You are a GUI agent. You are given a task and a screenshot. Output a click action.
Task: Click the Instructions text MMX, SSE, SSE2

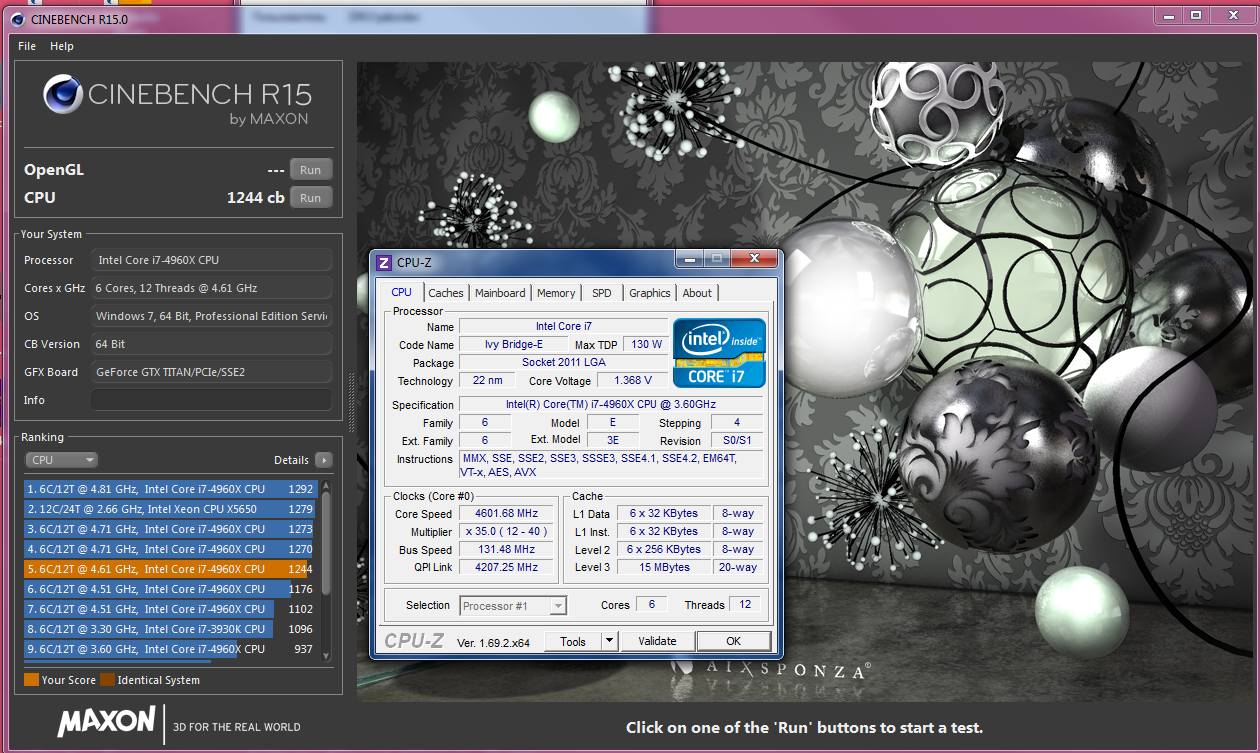pos(611,465)
